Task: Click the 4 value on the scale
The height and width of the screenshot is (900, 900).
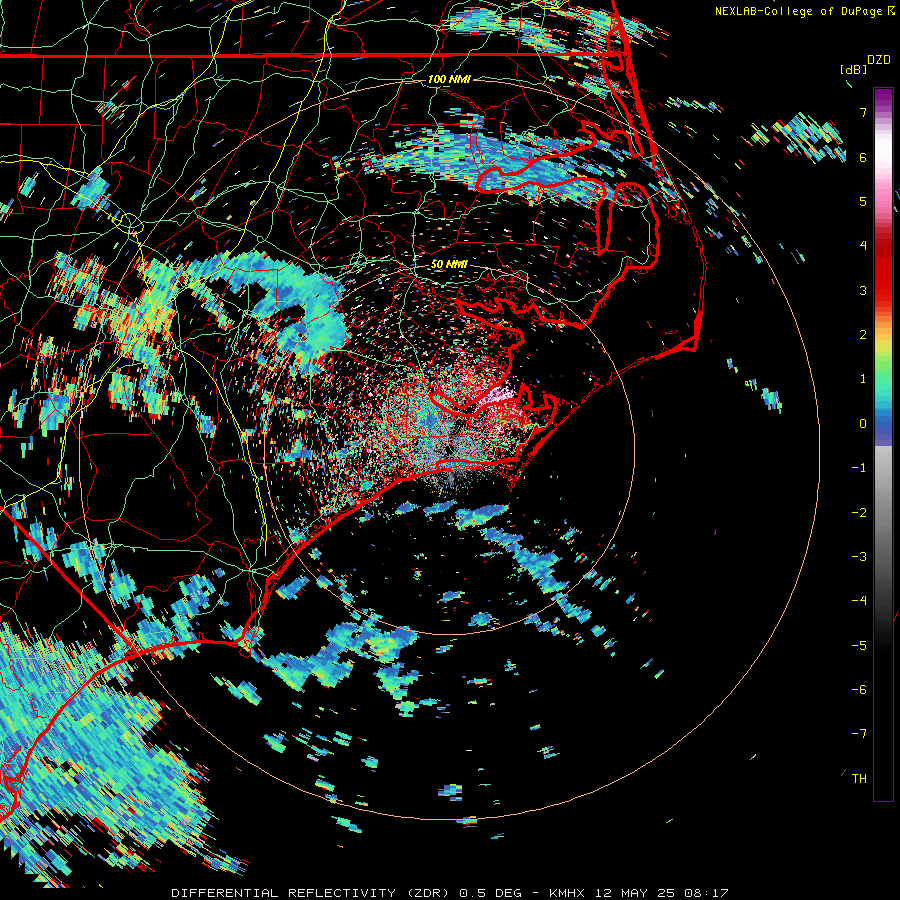Action: pos(863,246)
